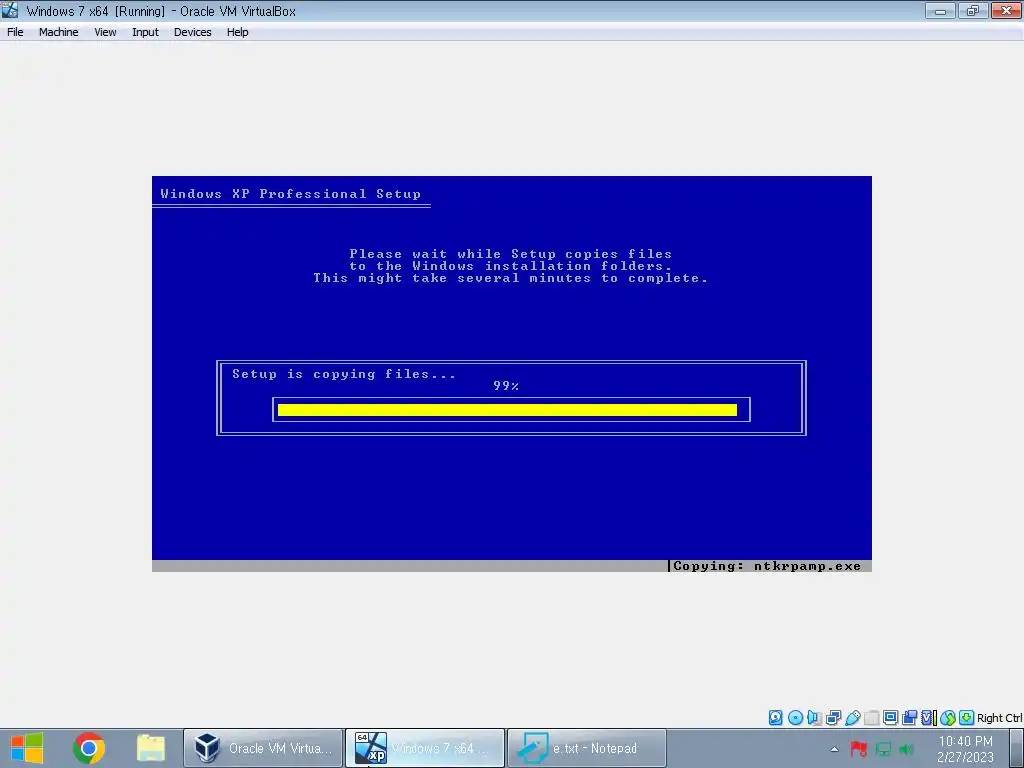Open the Input menu
1024x768 pixels.
pos(145,32)
